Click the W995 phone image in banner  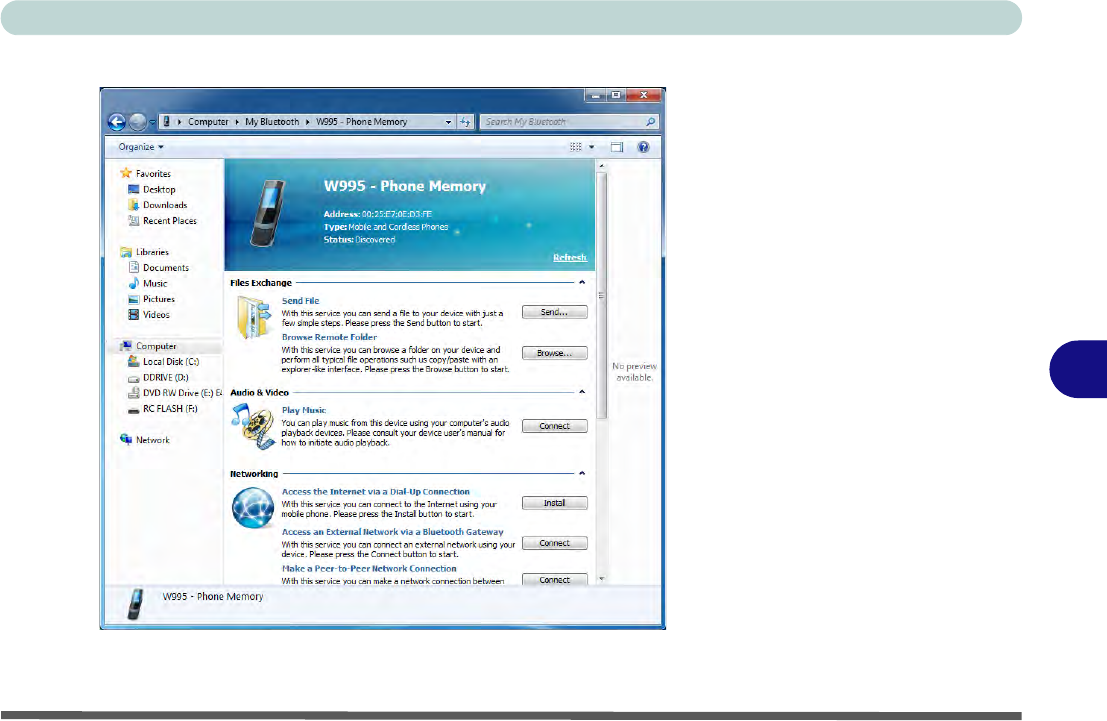[x=269, y=213]
